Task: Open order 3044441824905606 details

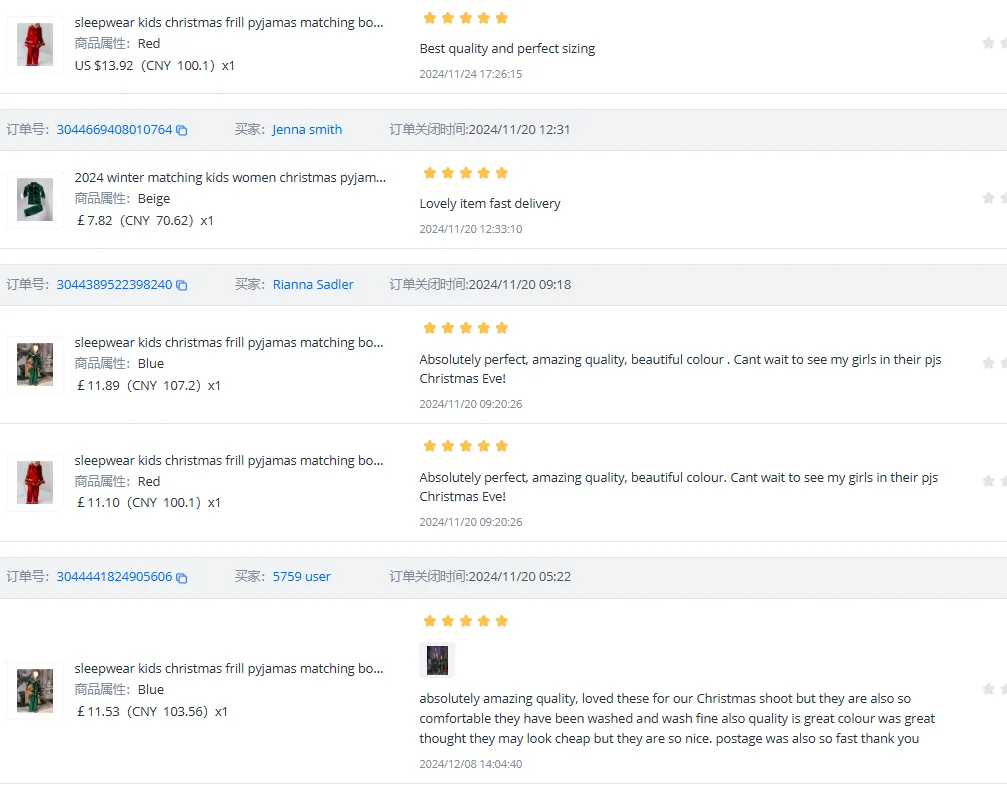Action: coord(114,577)
